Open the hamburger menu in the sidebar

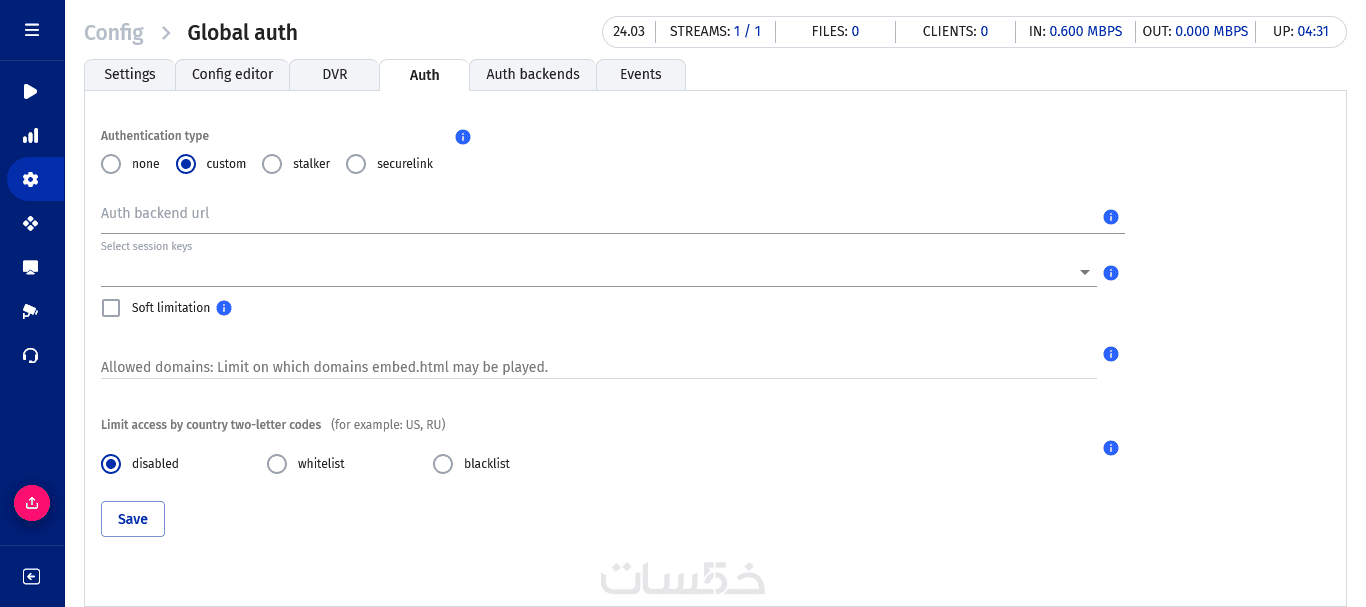[x=32, y=30]
